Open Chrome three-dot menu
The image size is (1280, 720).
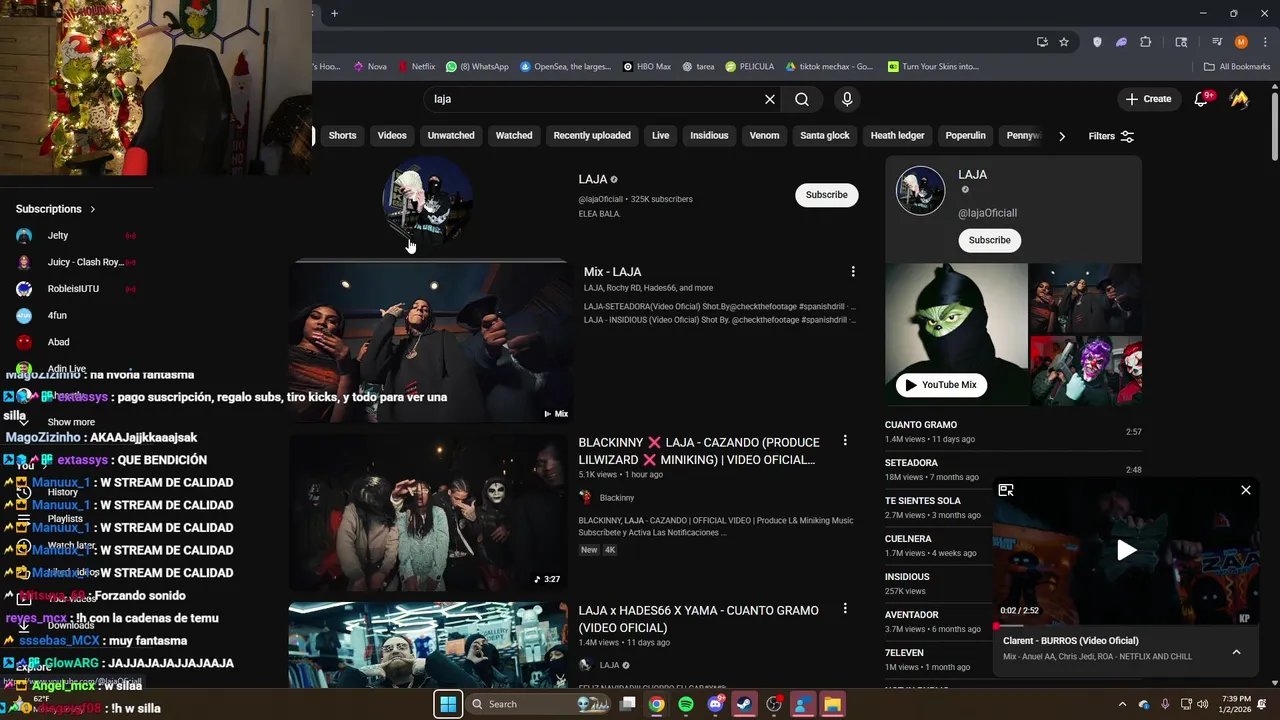point(1263,42)
